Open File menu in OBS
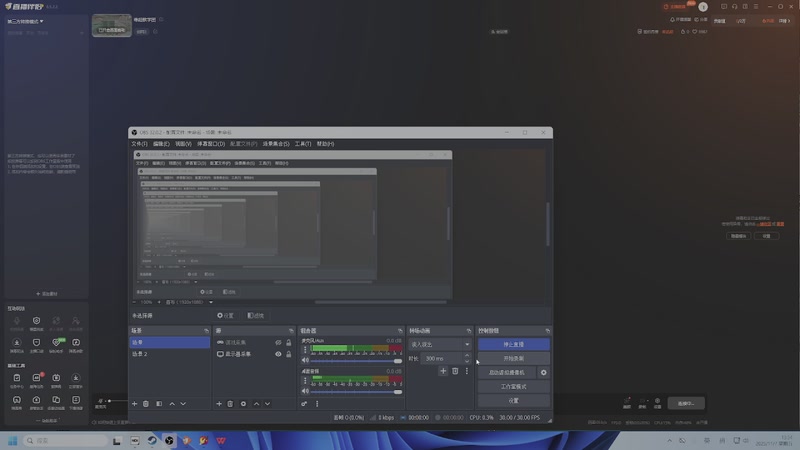800x450 pixels. (139, 144)
